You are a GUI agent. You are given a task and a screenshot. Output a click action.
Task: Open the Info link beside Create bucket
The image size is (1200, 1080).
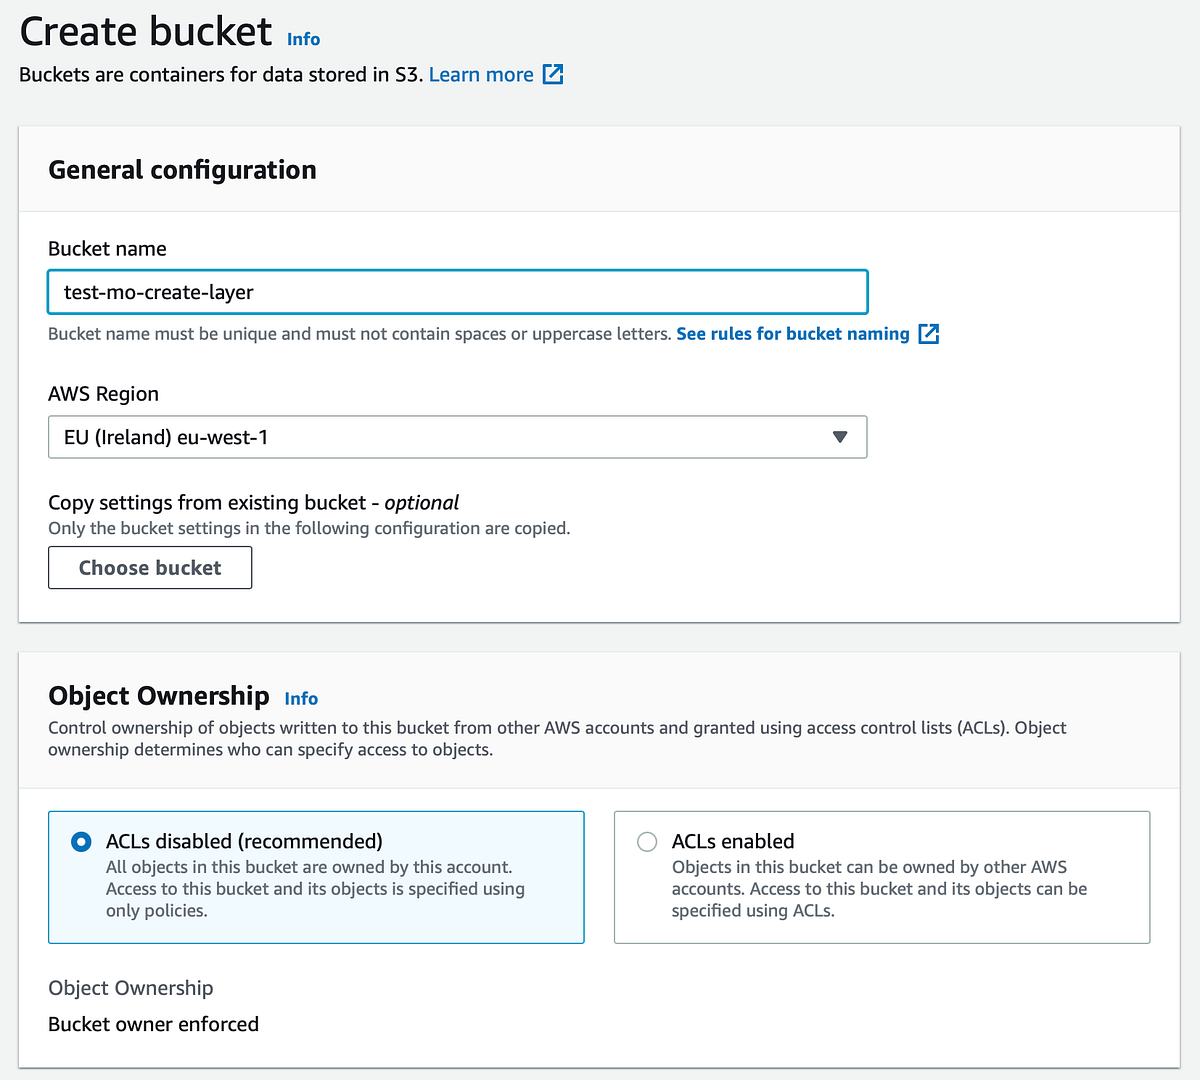(303, 39)
